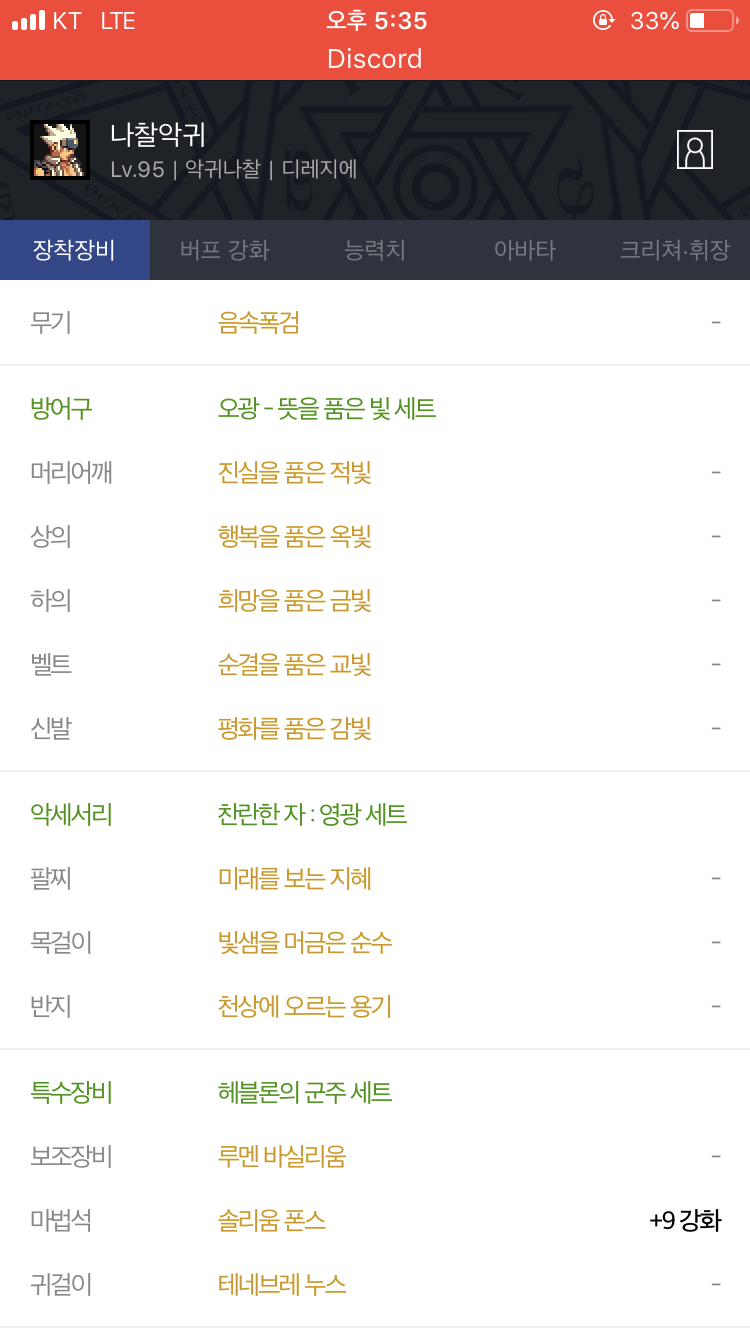Tap the 오광 - 뜻을 품은 빛 세트 name
This screenshot has width=750, height=1334.
[327, 408]
